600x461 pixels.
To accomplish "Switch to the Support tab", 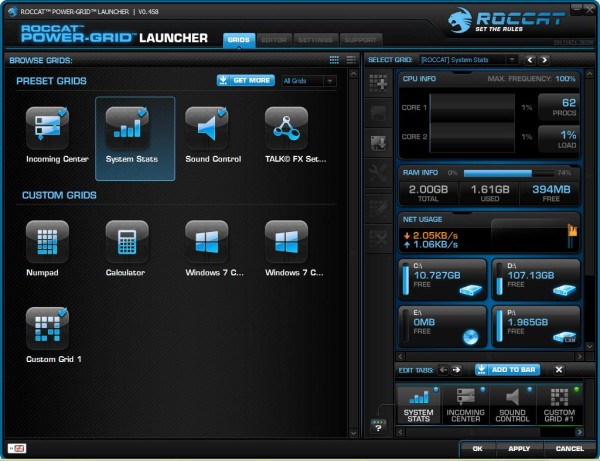I will tap(360, 40).
